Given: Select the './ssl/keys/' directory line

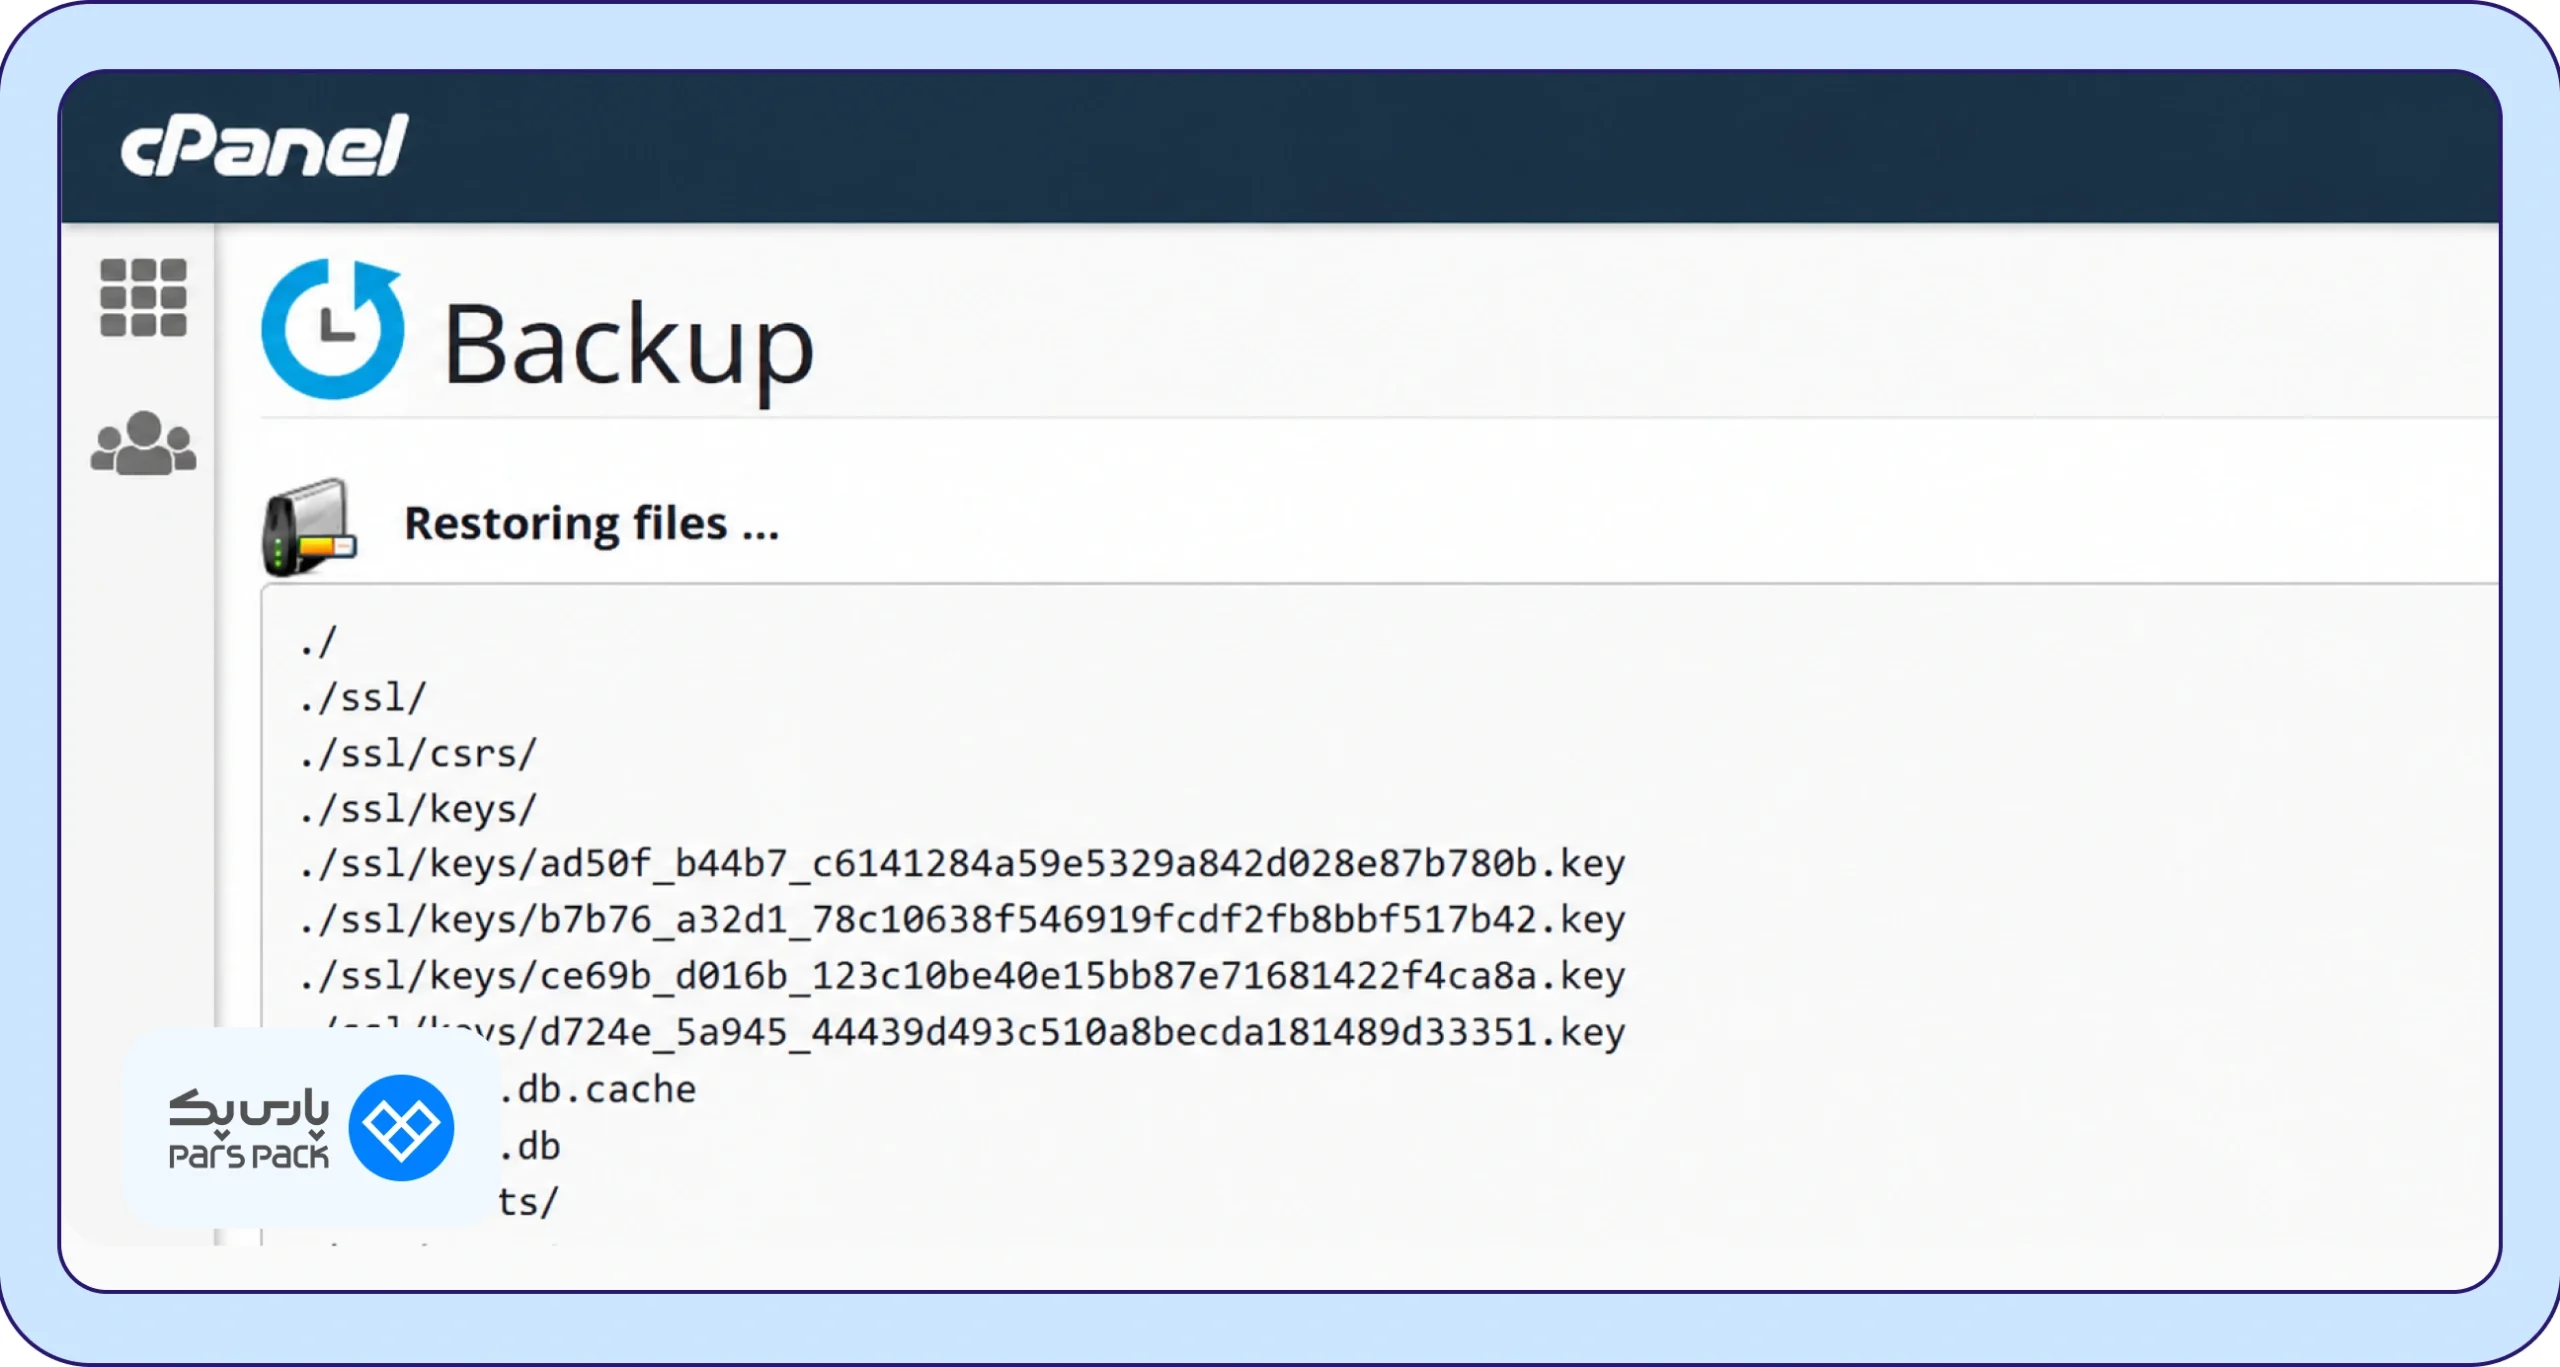Looking at the screenshot, I should pyautogui.click(x=418, y=809).
